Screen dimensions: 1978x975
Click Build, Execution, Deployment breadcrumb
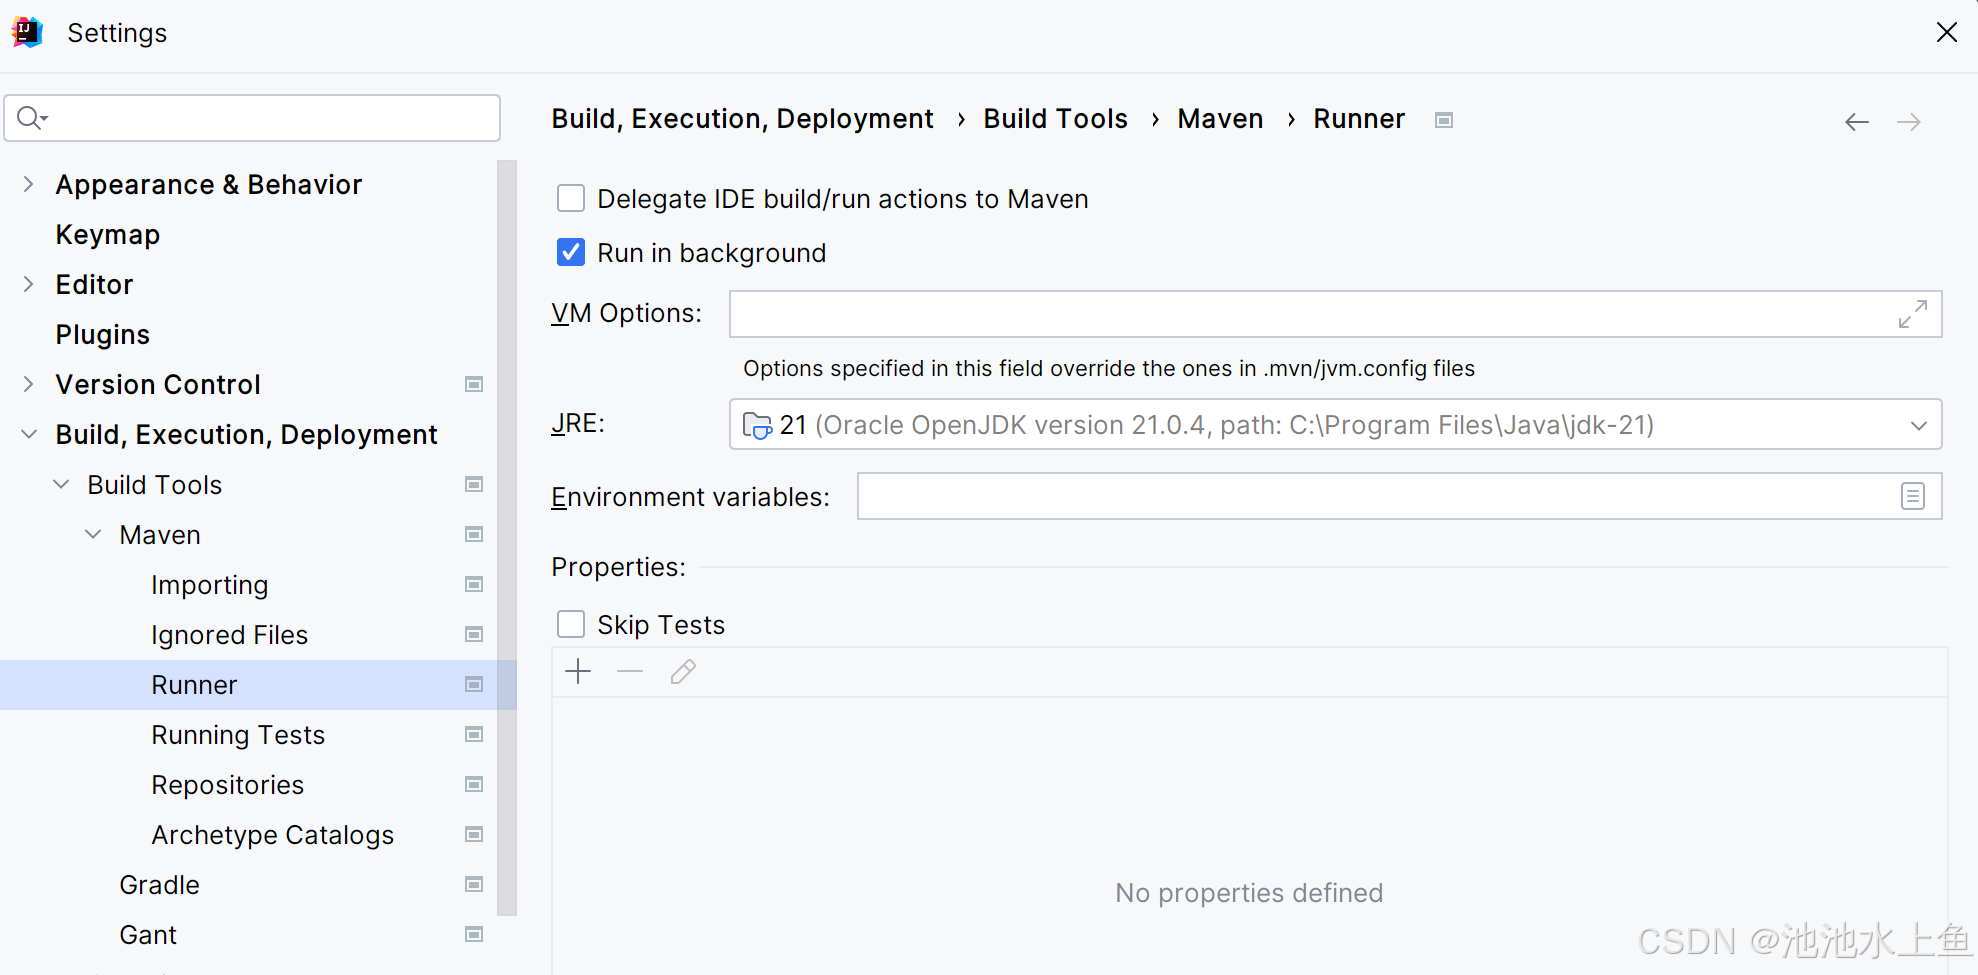(743, 119)
